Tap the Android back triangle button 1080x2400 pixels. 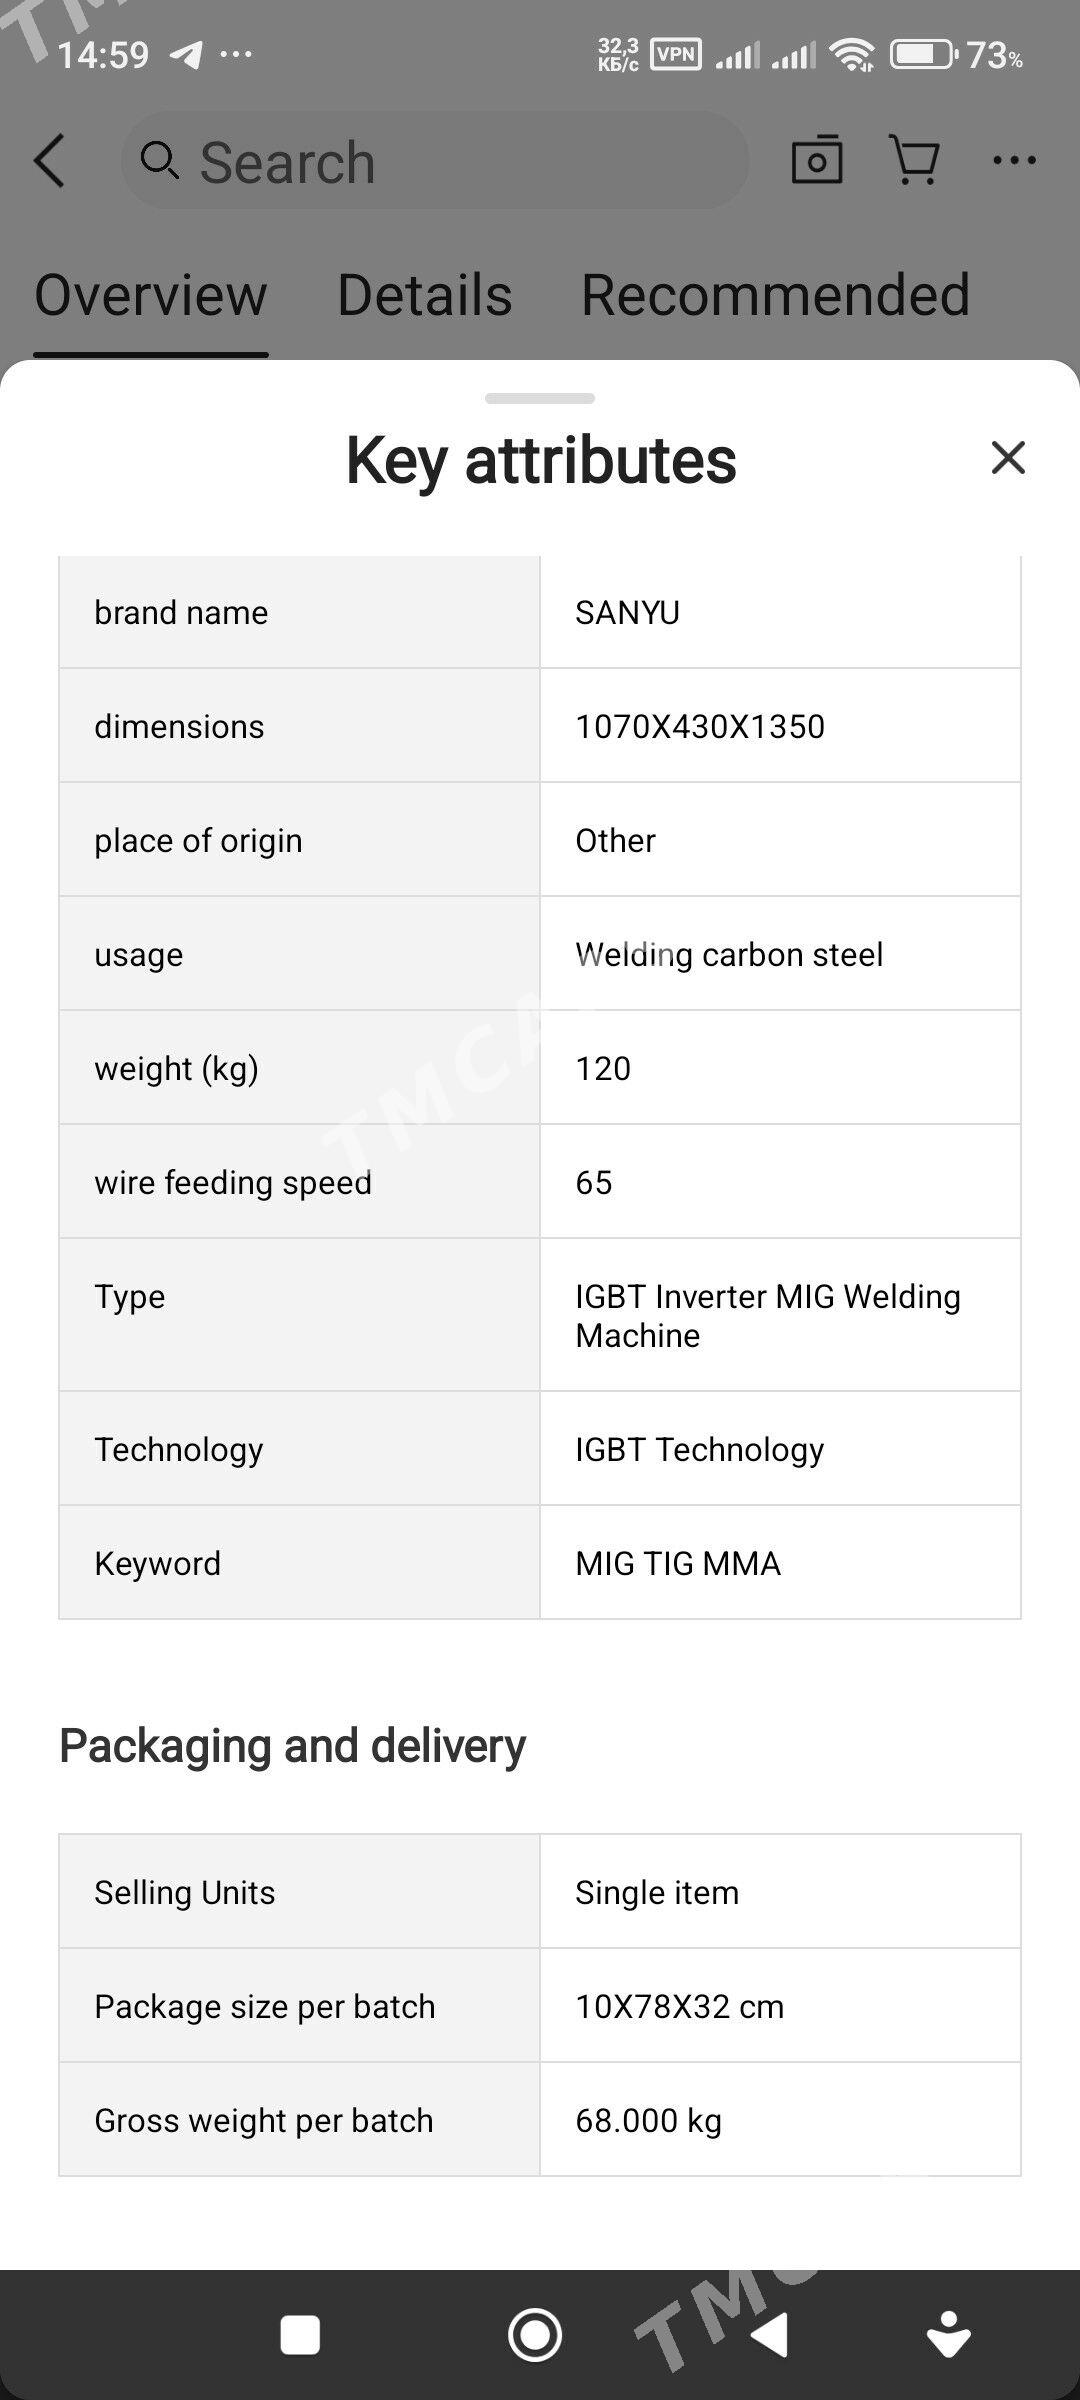click(770, 2335)
